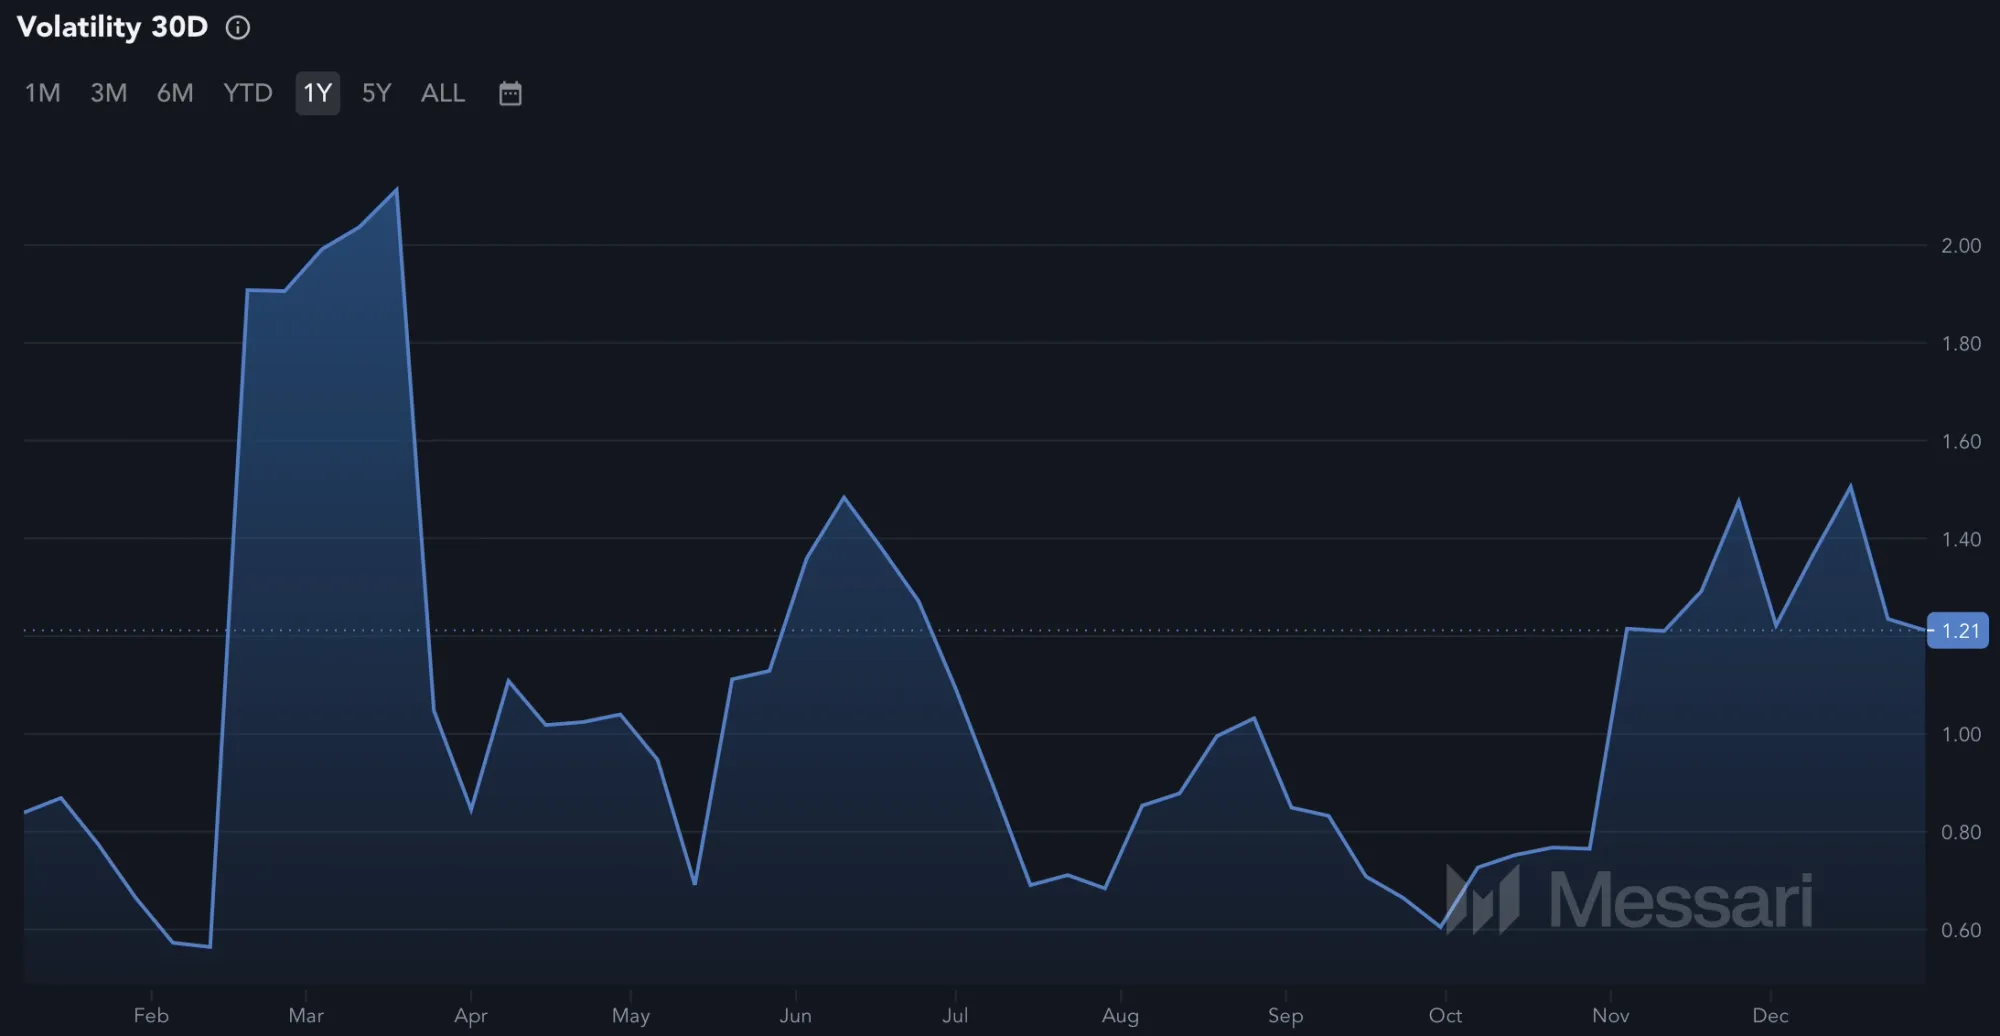Click the Feb x-axis label
Screen dimensions: 2000x1036
151,1016
